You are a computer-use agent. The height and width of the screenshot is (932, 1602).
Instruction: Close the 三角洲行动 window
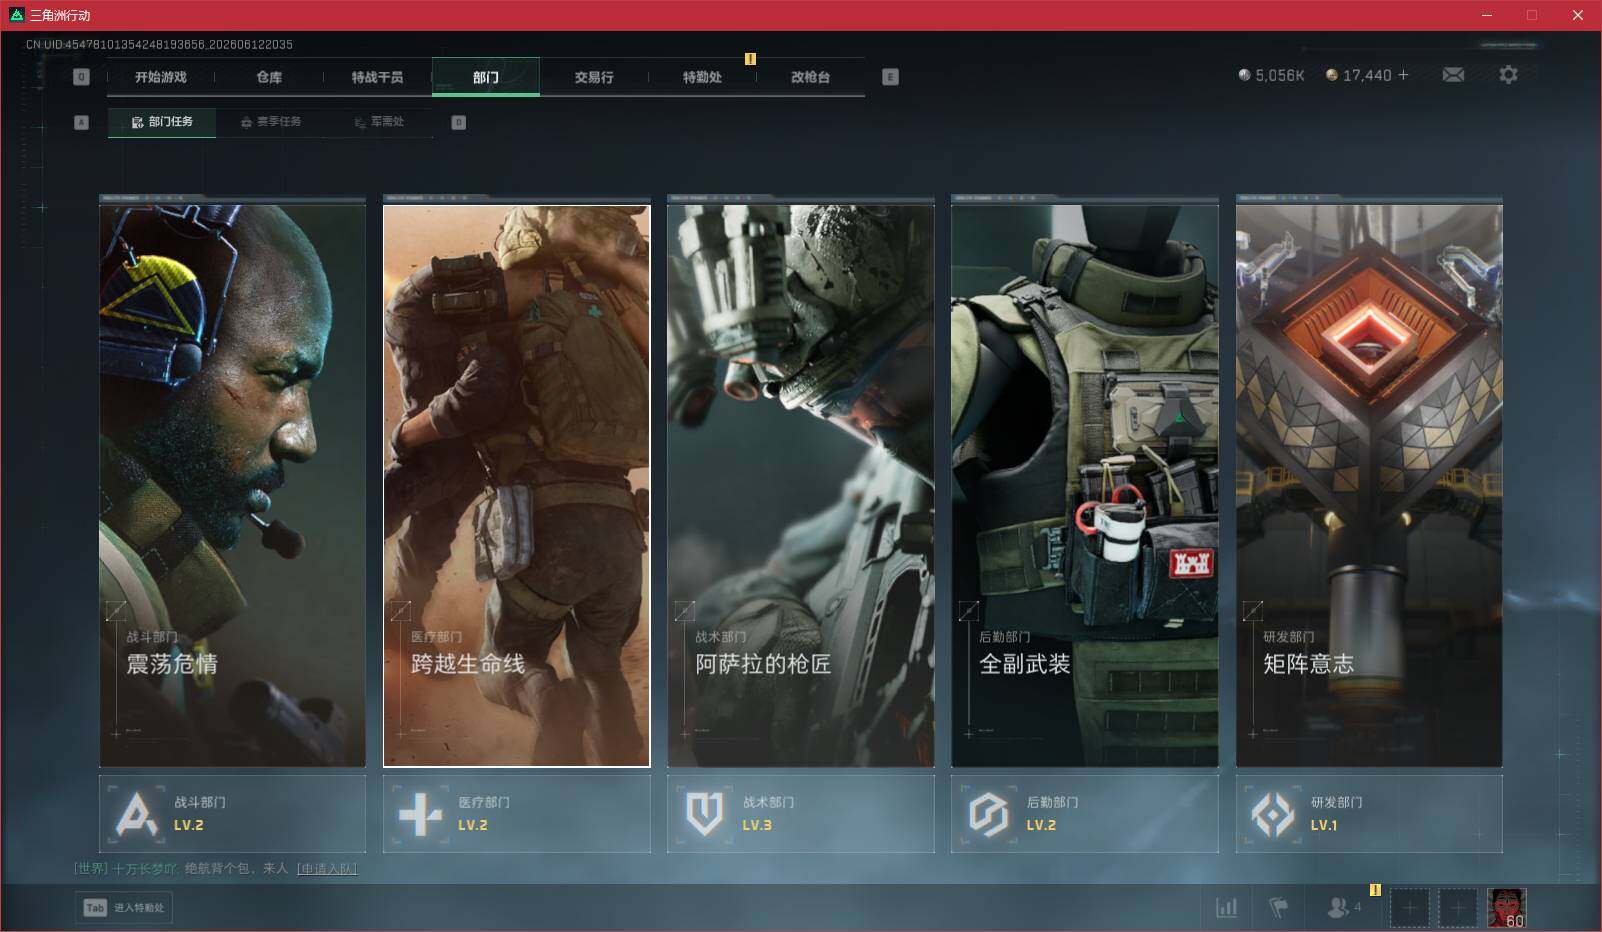coord(1578,15)
